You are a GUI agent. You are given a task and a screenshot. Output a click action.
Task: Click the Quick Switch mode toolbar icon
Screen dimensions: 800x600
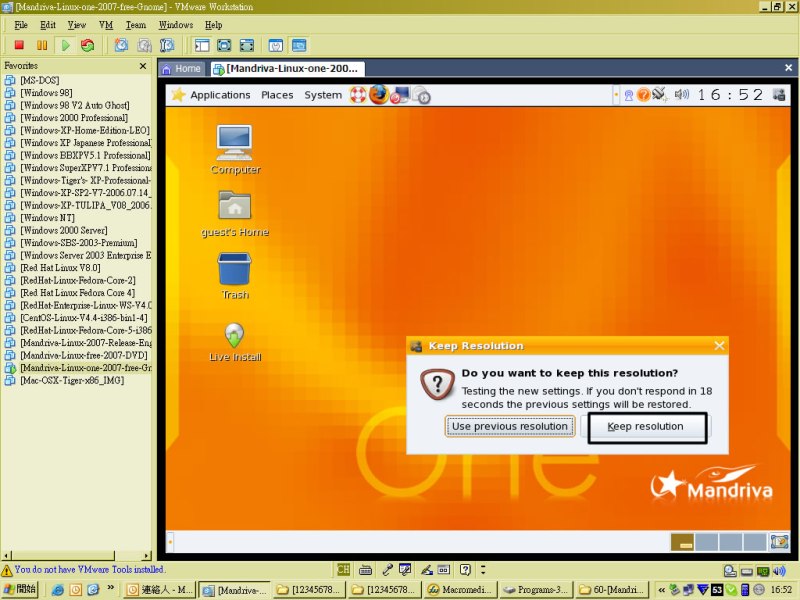246,45
